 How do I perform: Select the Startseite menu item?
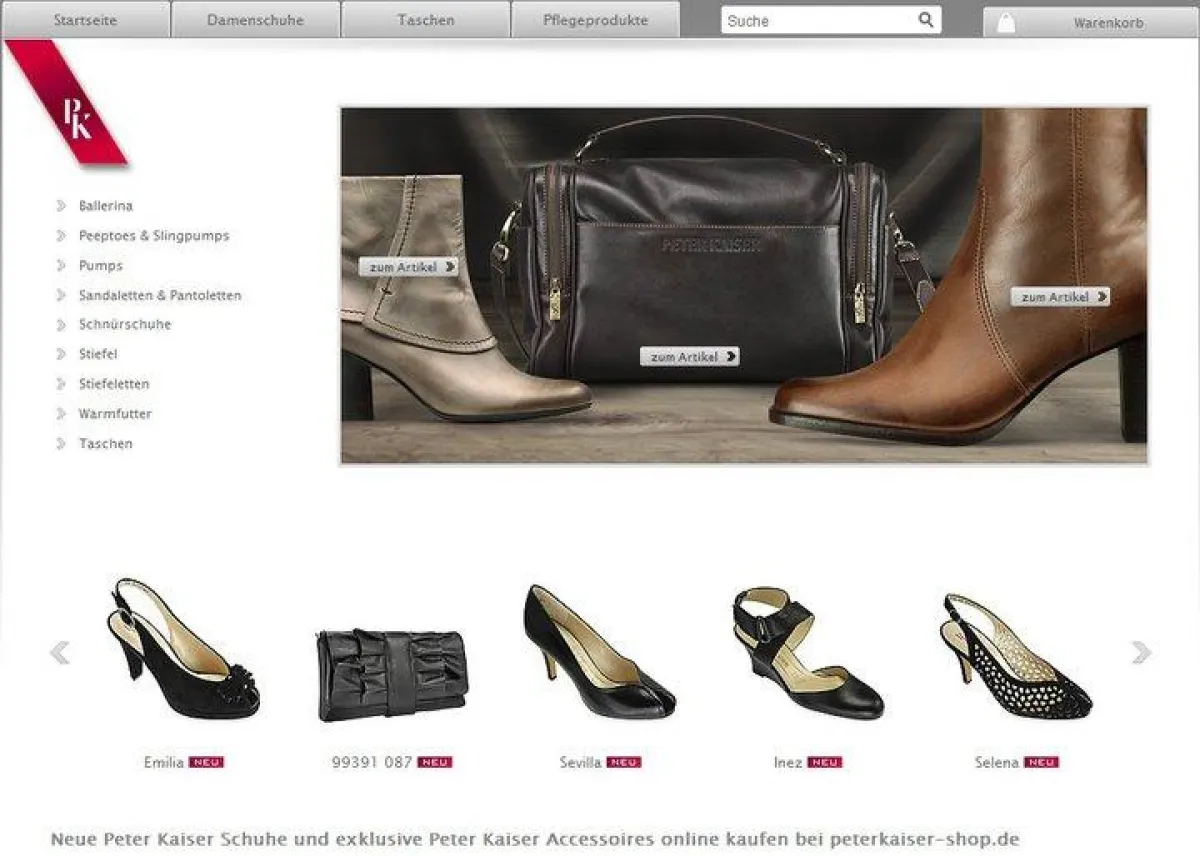click(87, 19)
